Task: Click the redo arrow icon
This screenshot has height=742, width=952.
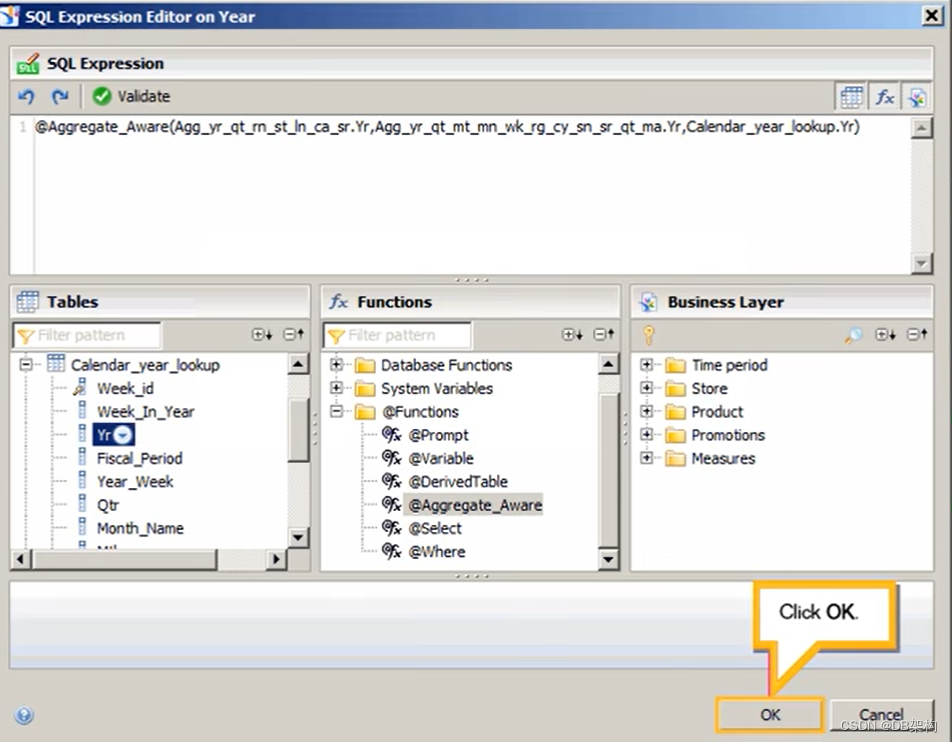Action: [60, 96]
